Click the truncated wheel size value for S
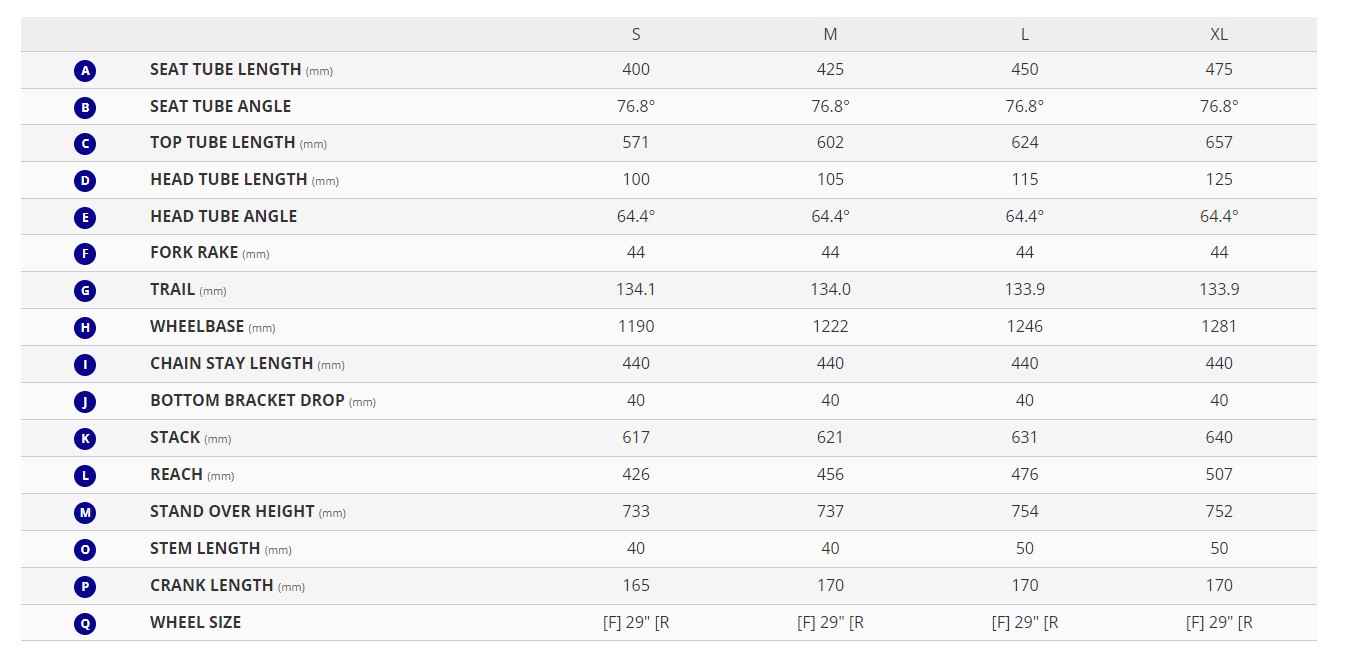 point(636,622)
